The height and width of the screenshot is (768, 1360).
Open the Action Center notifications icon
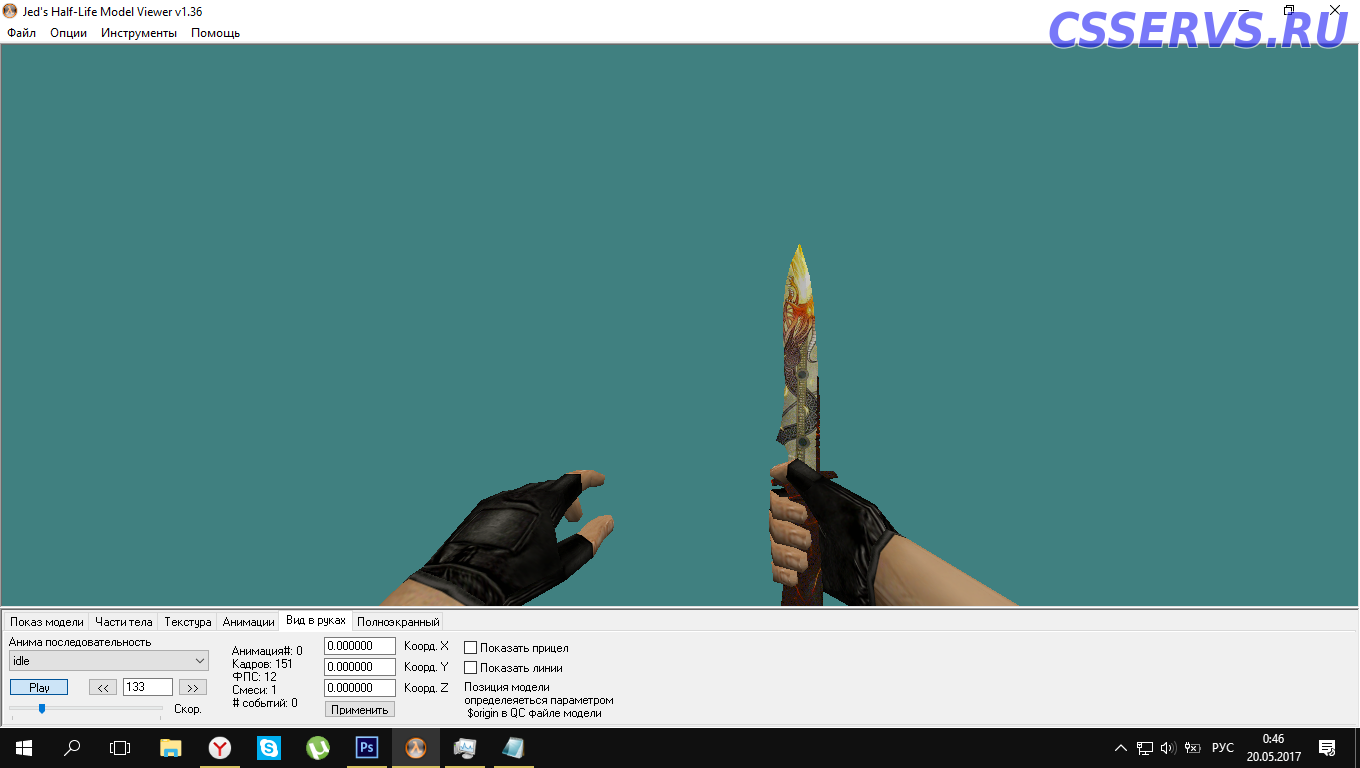[x=1327, y=747]
